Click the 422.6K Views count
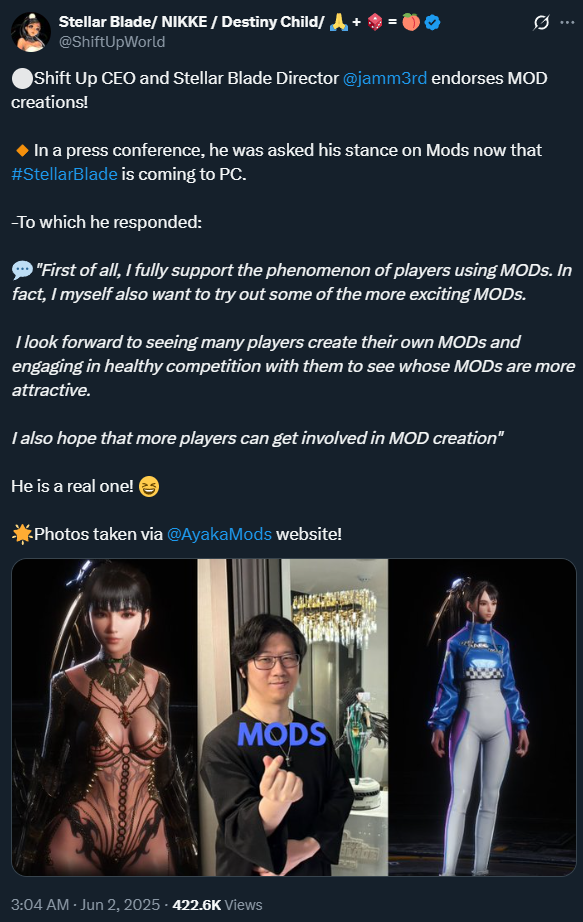This screenshot has width=583, height=922. [x=217, y=904]
